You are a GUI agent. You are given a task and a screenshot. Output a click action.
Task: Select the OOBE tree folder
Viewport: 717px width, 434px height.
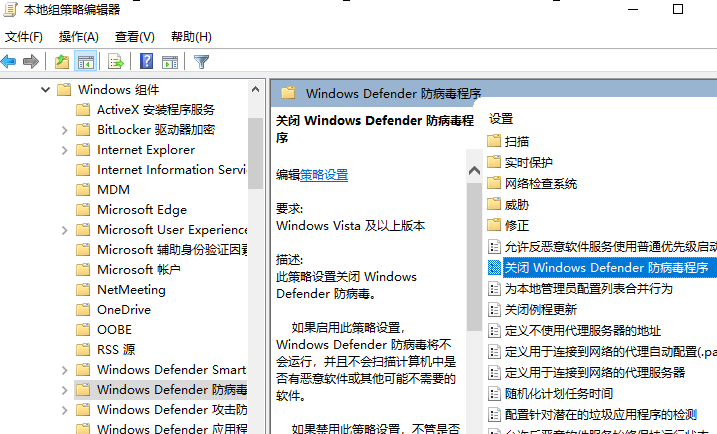point(114,330)
